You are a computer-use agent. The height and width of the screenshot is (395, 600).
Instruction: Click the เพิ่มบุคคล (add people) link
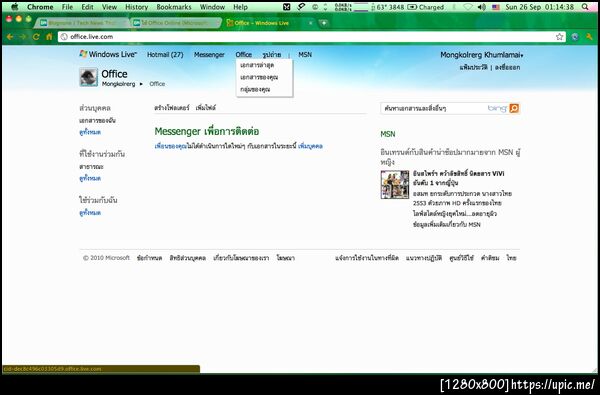[x=310, y=146]
